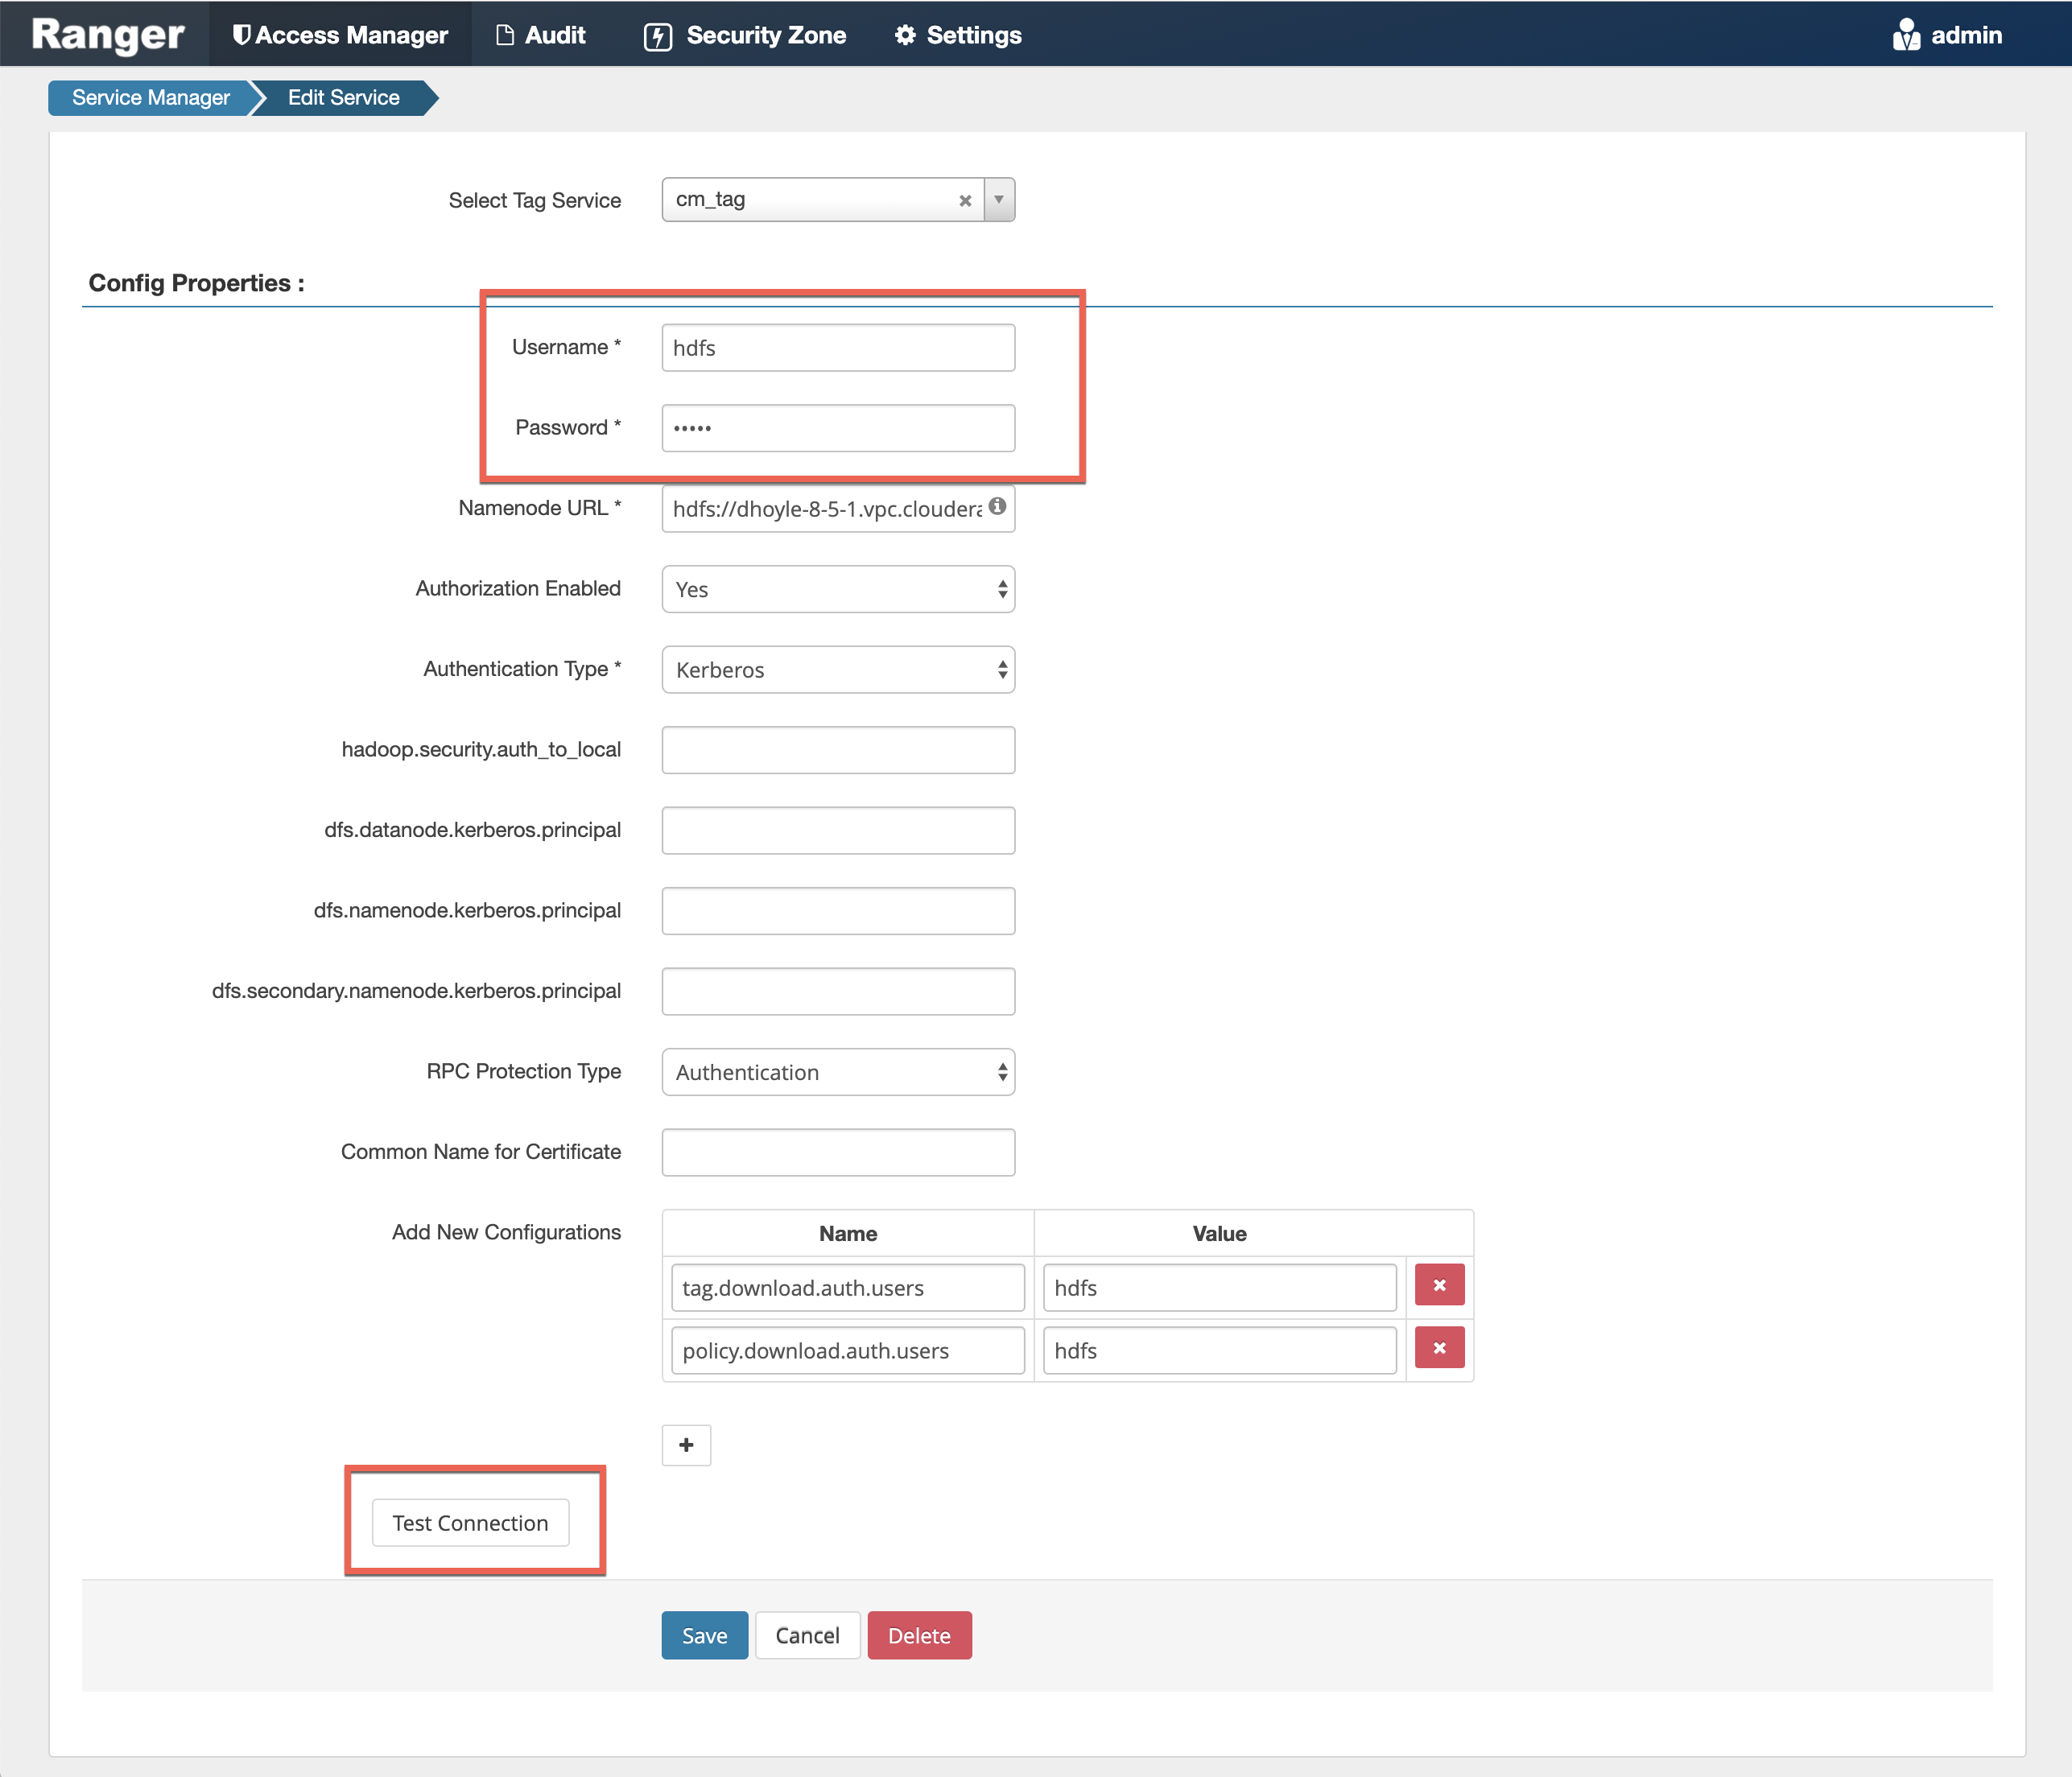2072x1777 pixels.
Task: Go to the Audit tab
Action: [541, 35]
